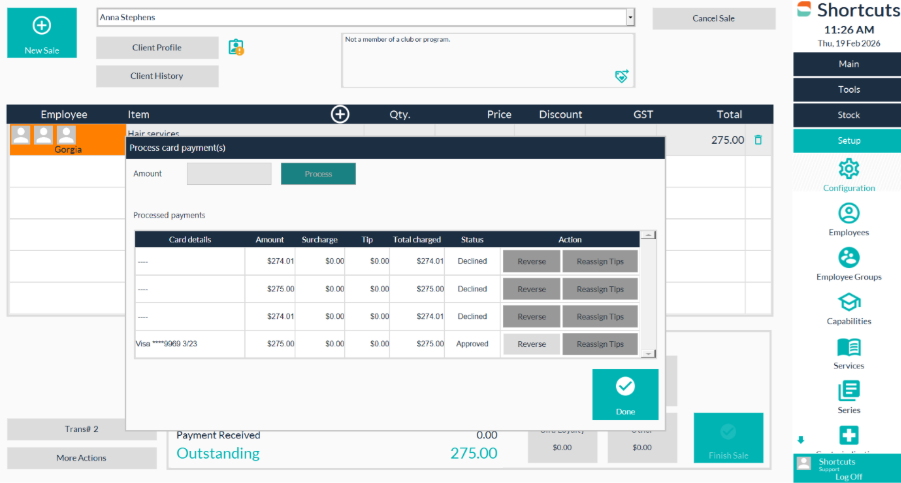Open Employee Groups from the sidebar
Viewport: 901px width, 483px height.
[848, 258]
